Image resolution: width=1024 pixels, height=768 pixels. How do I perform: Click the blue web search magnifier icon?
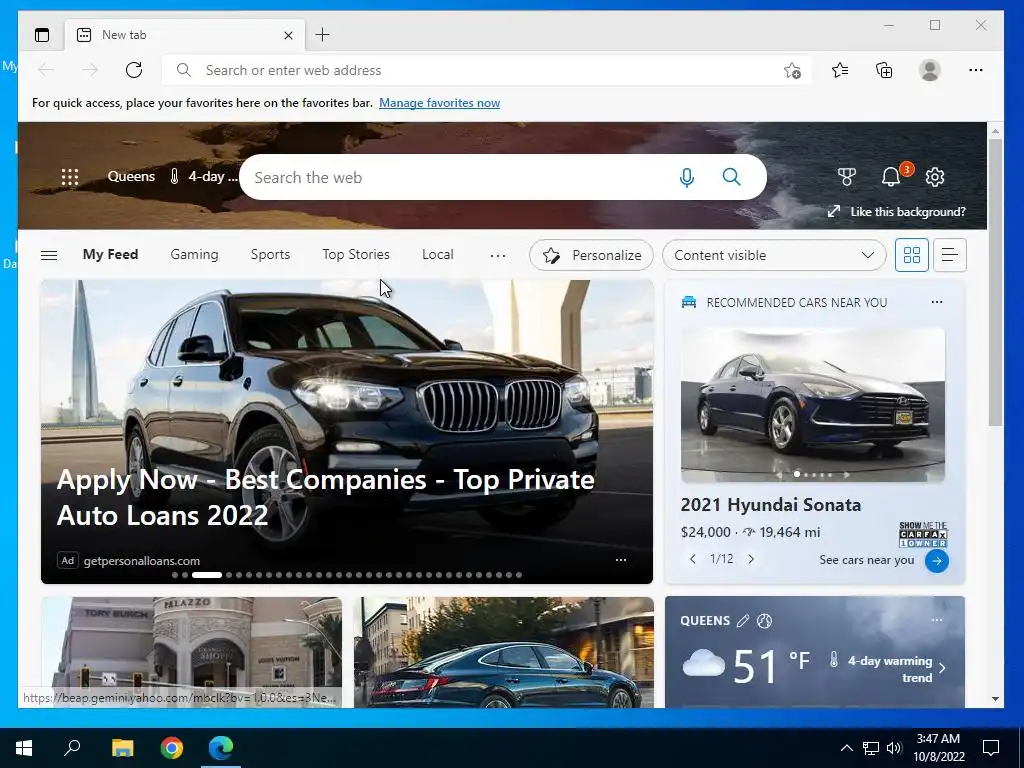(x=731, y=177)
